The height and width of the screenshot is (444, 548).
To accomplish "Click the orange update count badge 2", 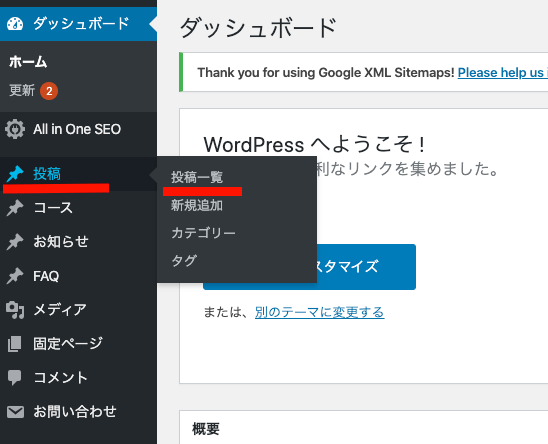I will point(49,91).
